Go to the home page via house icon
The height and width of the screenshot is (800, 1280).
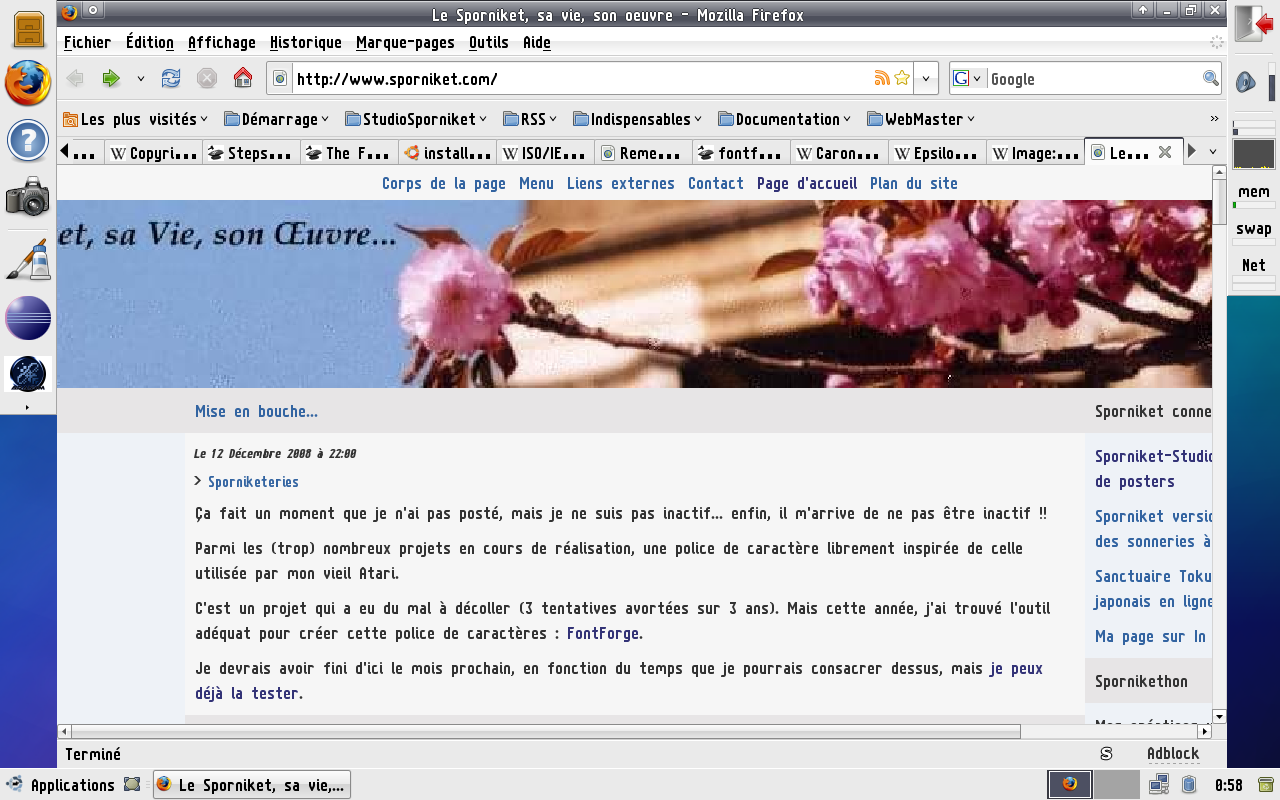[x=242, y=78]
